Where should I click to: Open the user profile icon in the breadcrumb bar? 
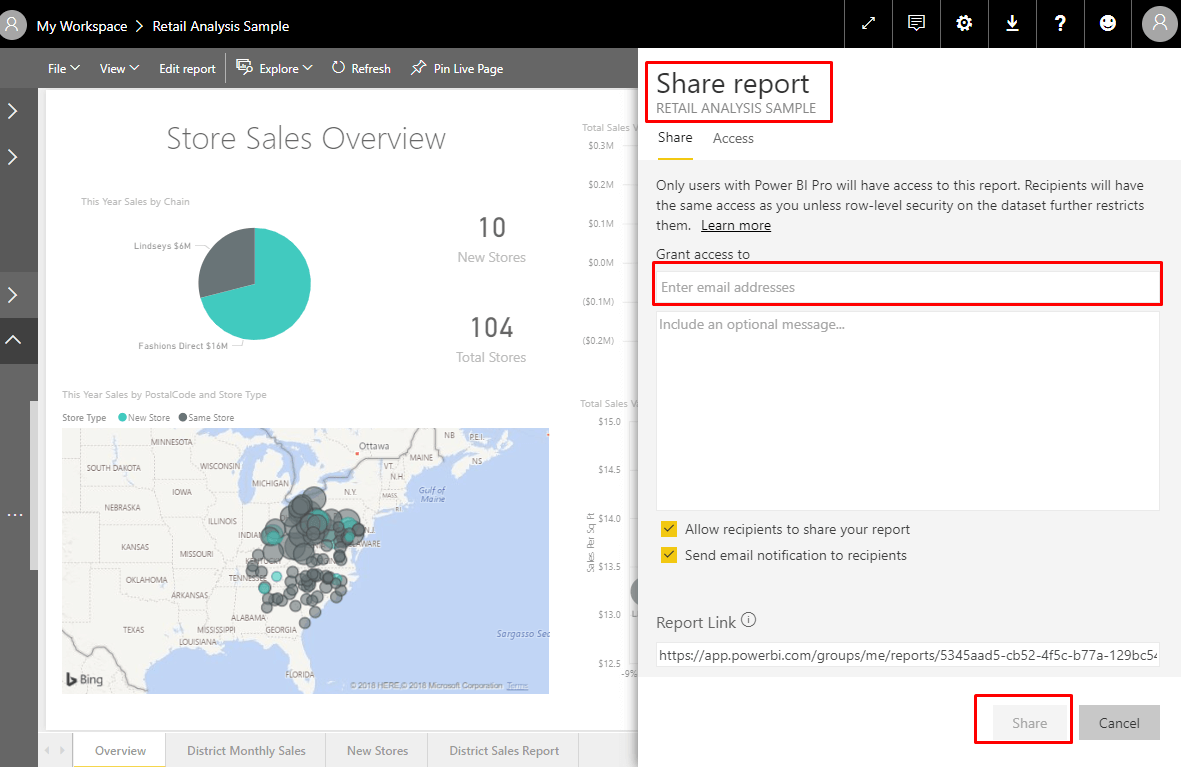(x=11, y=25)
